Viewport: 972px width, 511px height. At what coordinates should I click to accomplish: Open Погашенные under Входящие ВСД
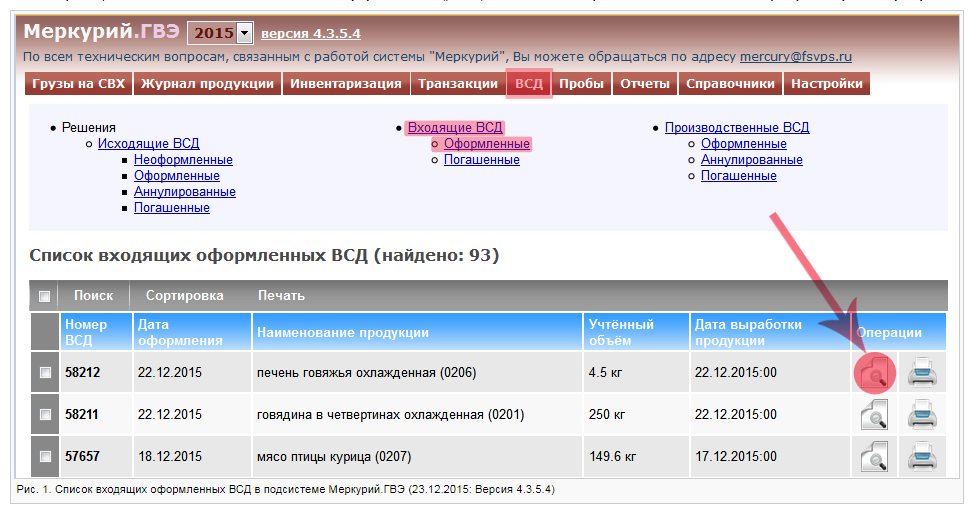click(481, 160)
